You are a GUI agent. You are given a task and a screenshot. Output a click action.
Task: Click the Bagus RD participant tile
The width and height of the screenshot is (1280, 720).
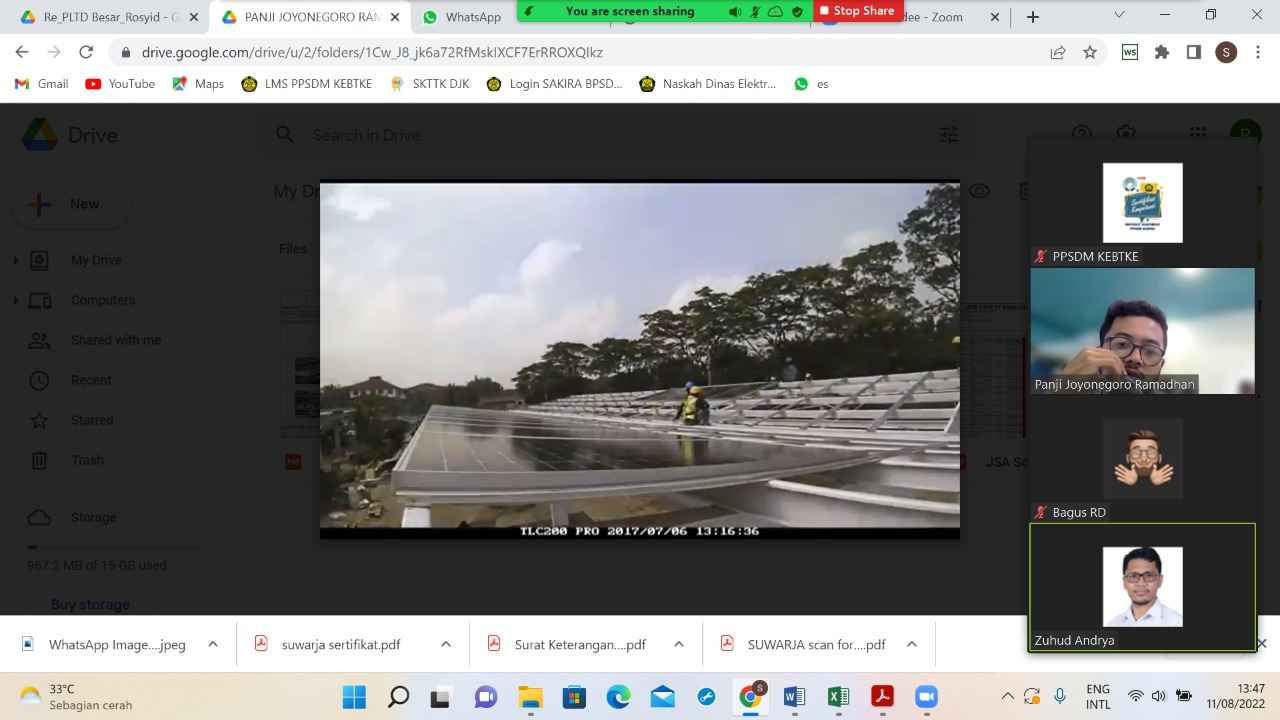[x=1142, y=459]
